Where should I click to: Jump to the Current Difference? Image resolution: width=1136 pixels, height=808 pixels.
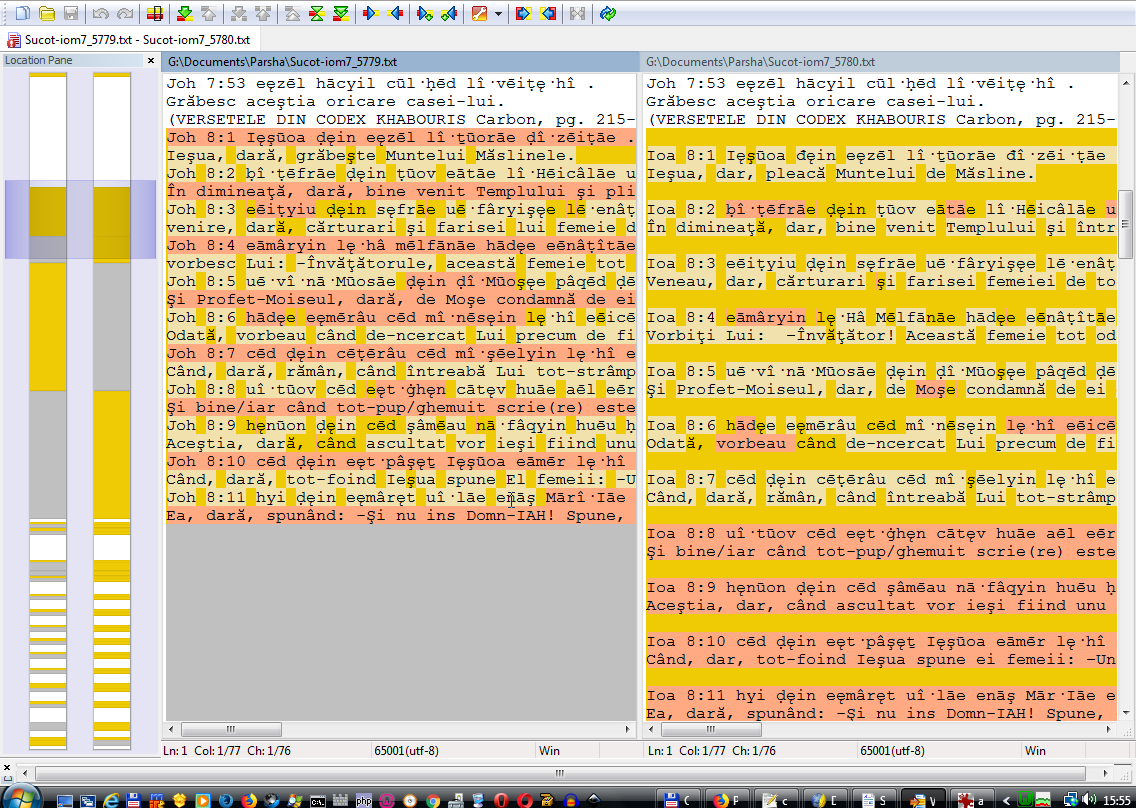[316, 14]
